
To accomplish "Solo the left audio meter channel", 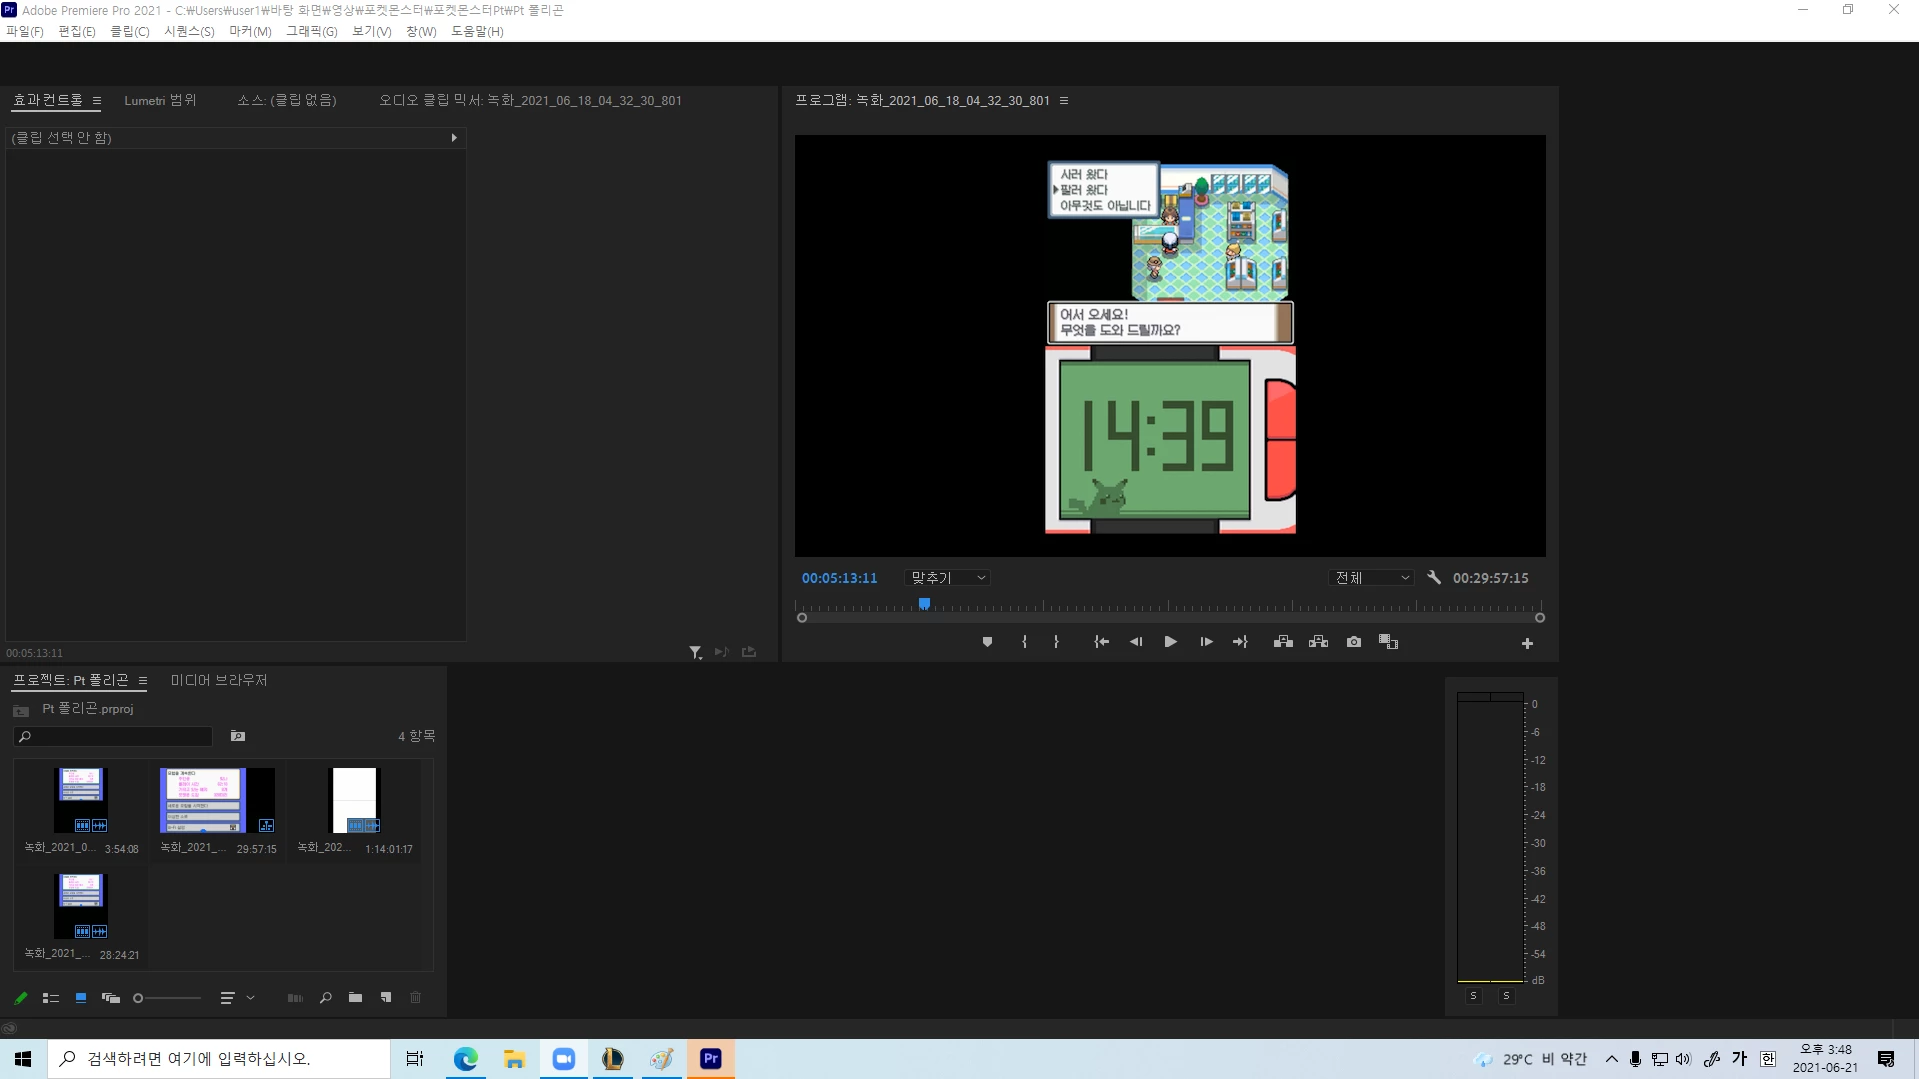I will 1473,996.
